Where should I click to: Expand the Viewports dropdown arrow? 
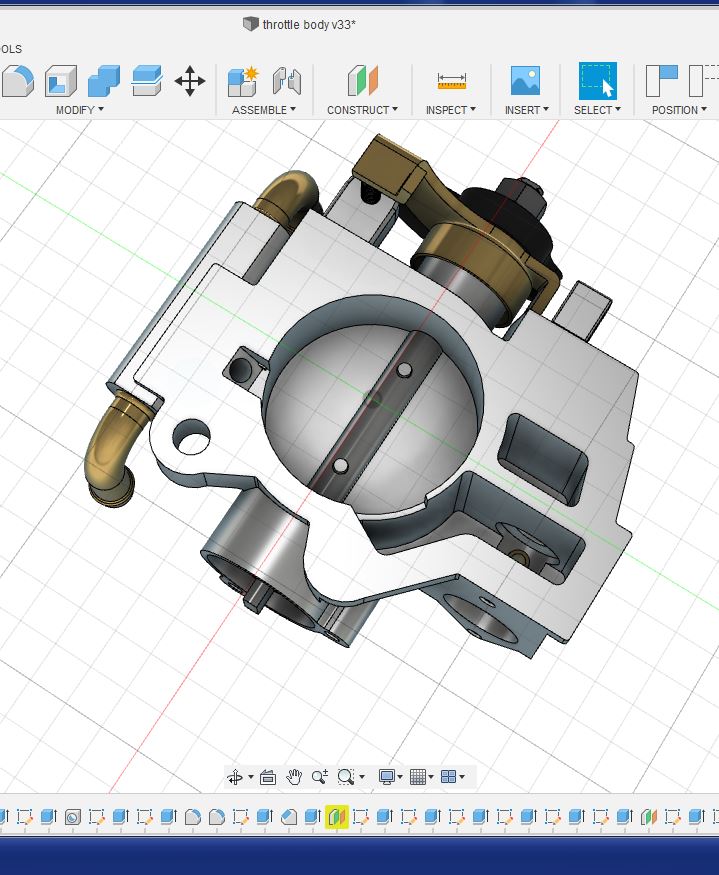point(462,777)
